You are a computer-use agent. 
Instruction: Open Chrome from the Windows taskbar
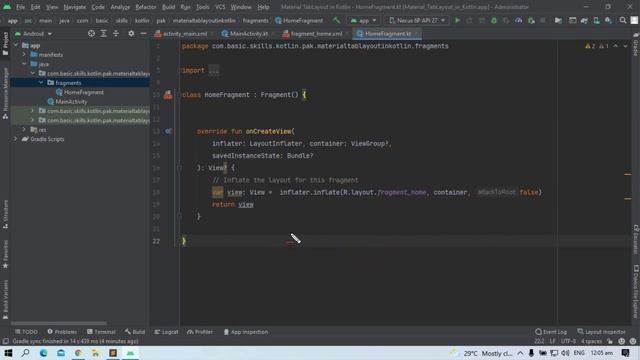tap(78, 353)
